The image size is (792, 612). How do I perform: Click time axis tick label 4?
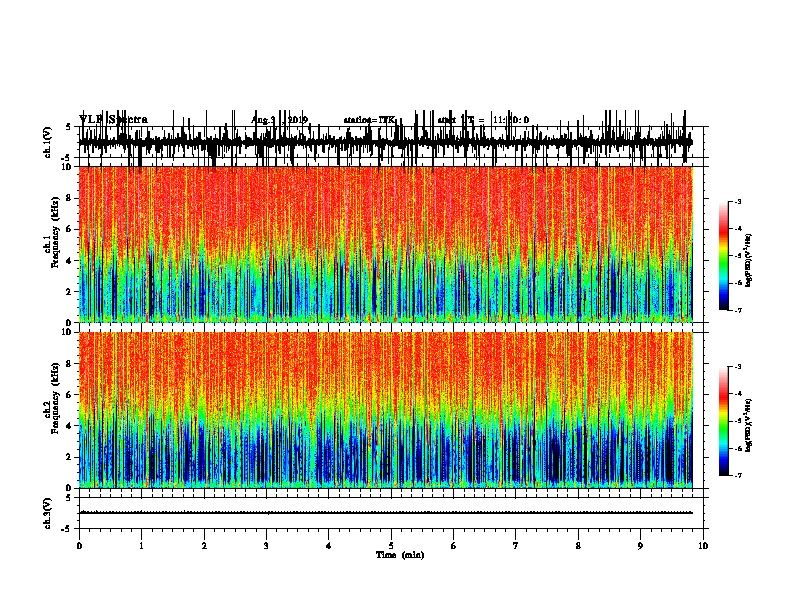coord(329,546)
